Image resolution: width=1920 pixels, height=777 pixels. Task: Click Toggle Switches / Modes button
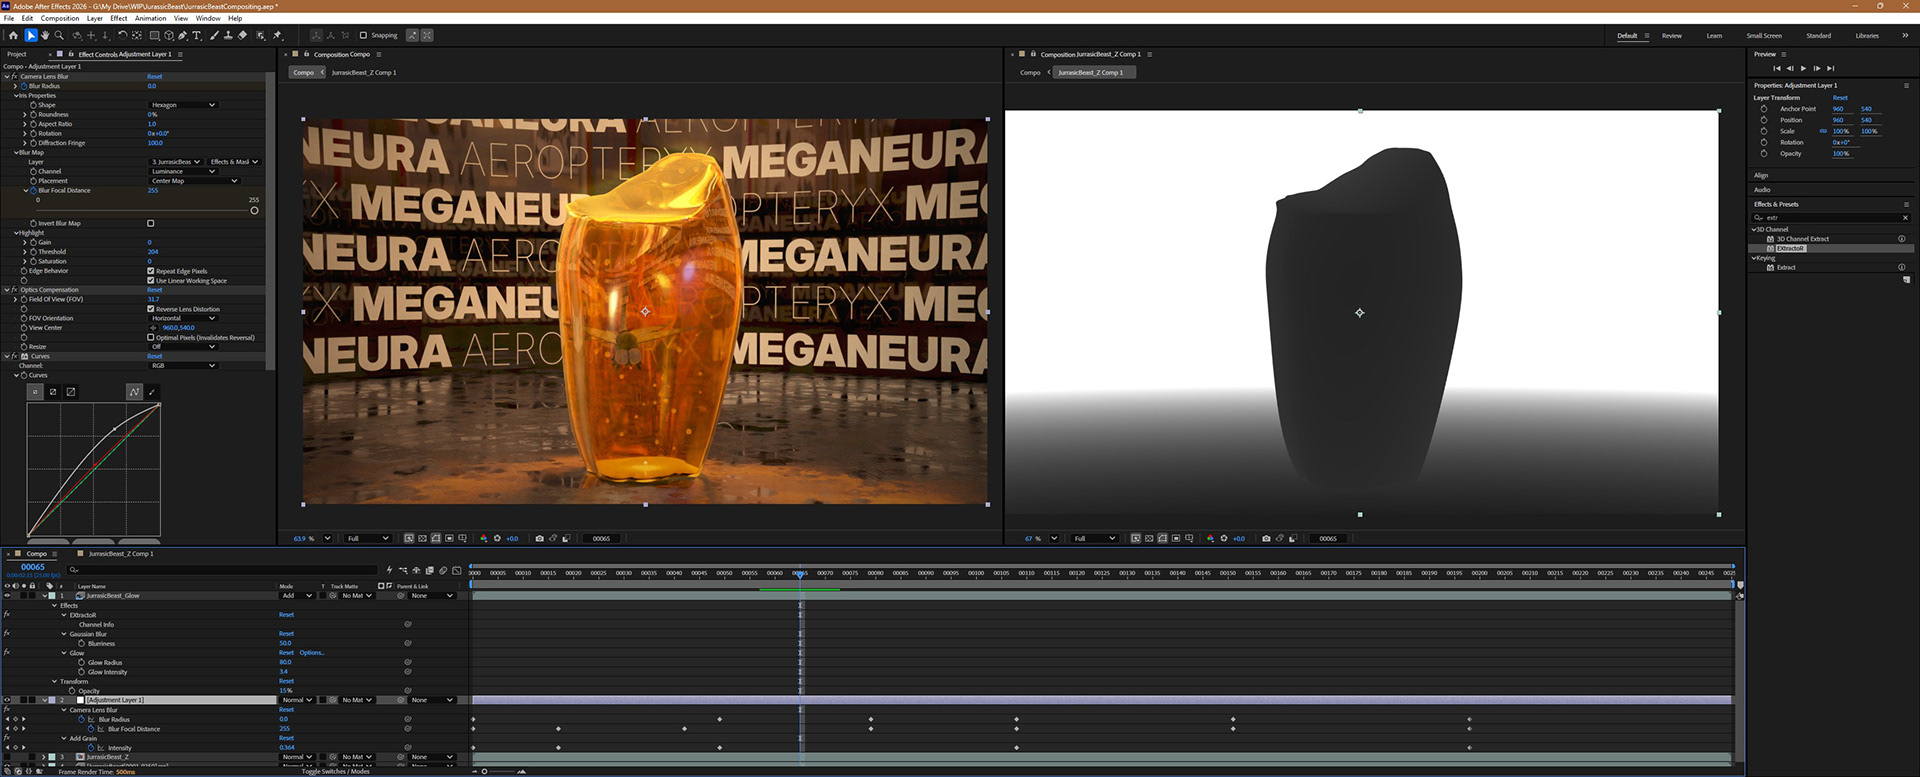click(335, 771)
